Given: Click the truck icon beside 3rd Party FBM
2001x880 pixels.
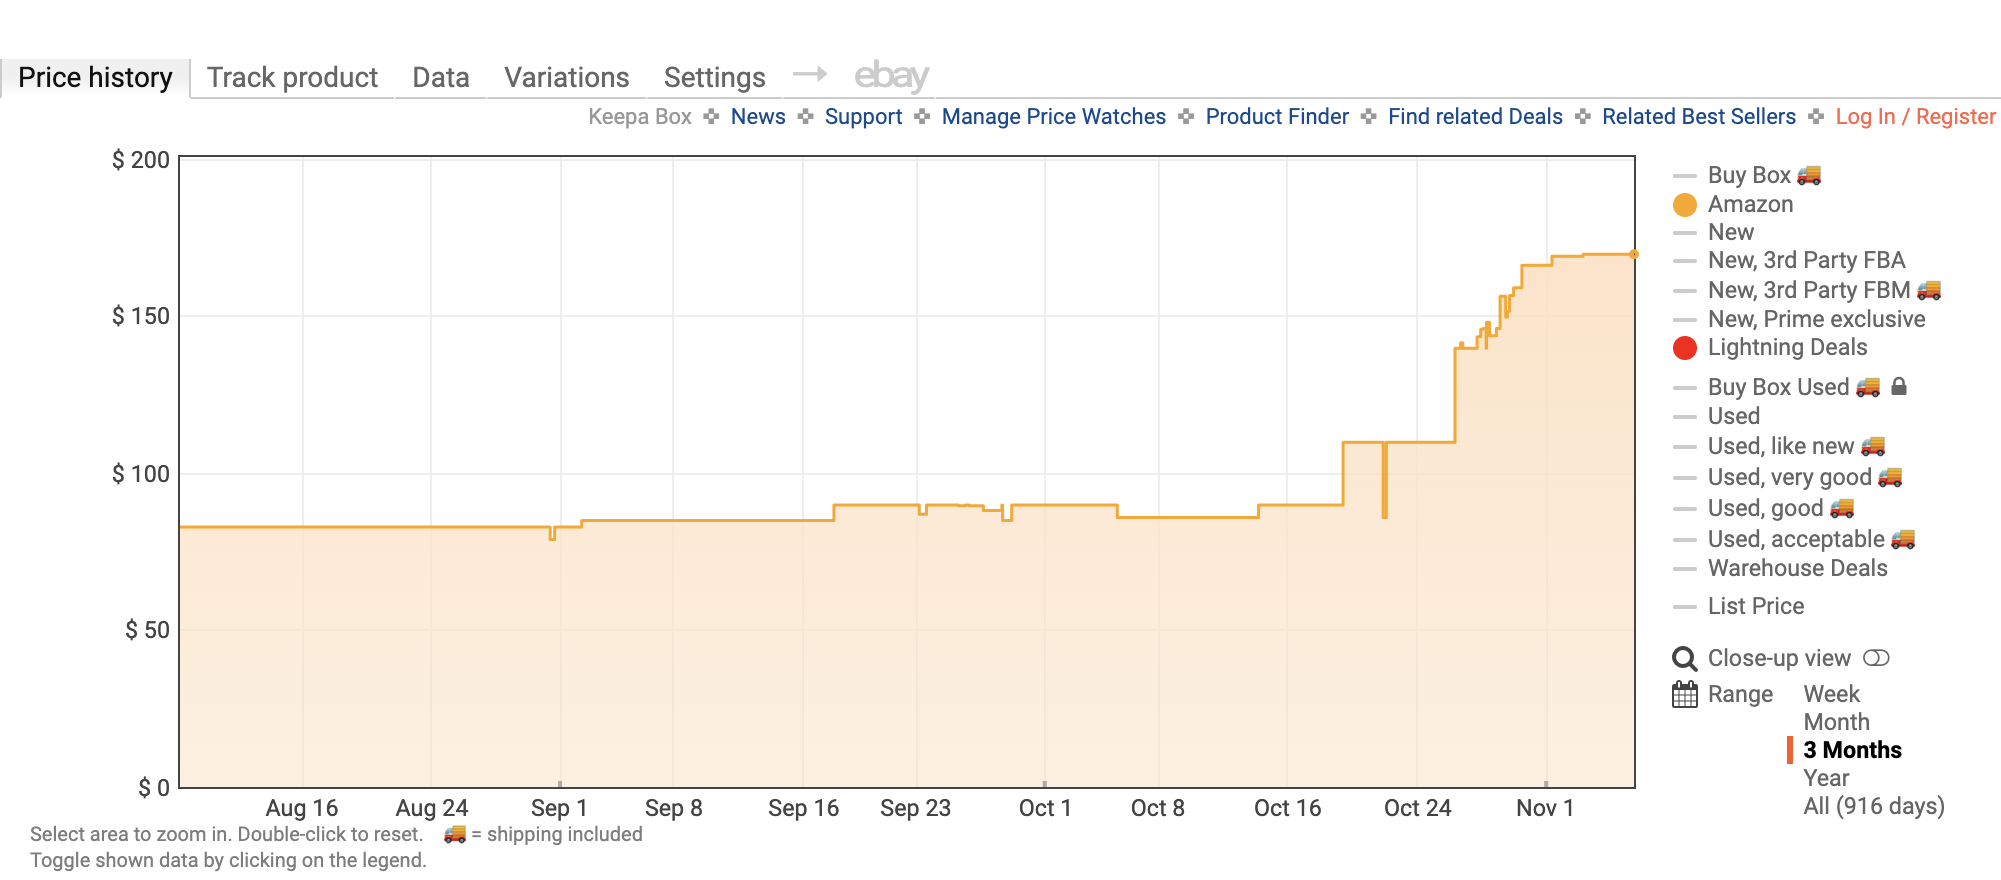Looking at the screenshot, I should 1929,290.
